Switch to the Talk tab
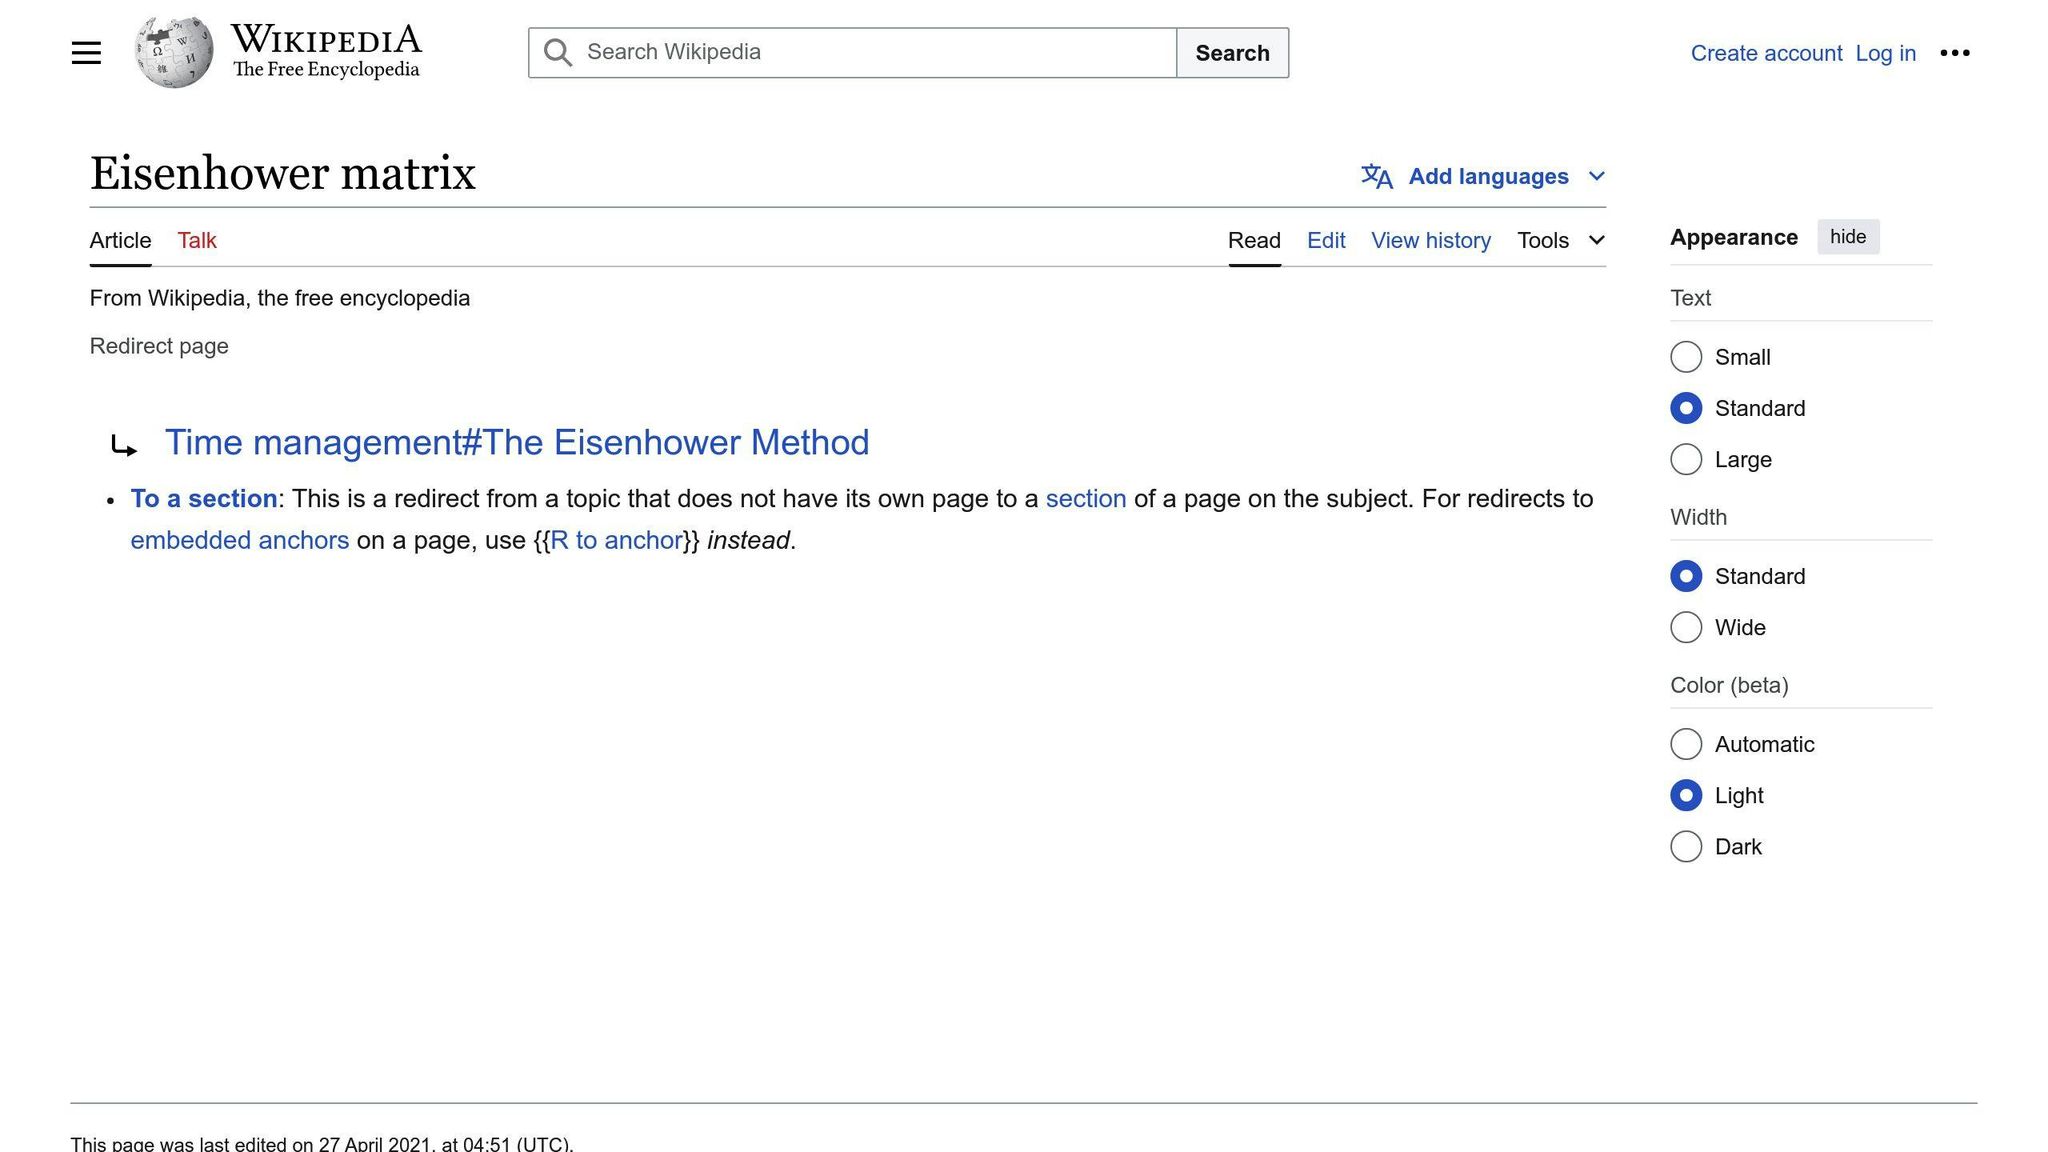Viewport: 2048px width, 1152px height. (197, 241)
